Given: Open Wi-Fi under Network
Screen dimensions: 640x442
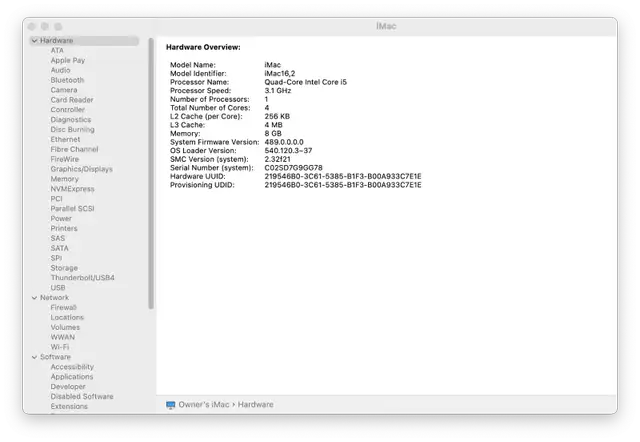Looking at the screenshot, I should coord(60,347).
